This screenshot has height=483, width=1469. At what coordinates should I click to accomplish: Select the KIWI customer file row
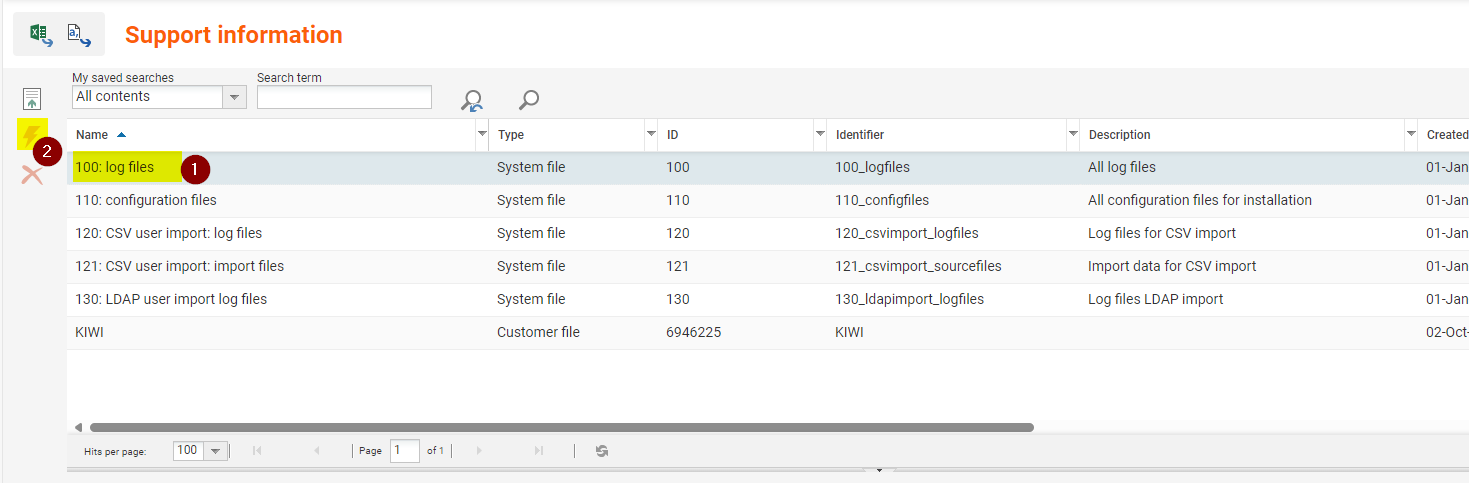(x=90, y=332)
